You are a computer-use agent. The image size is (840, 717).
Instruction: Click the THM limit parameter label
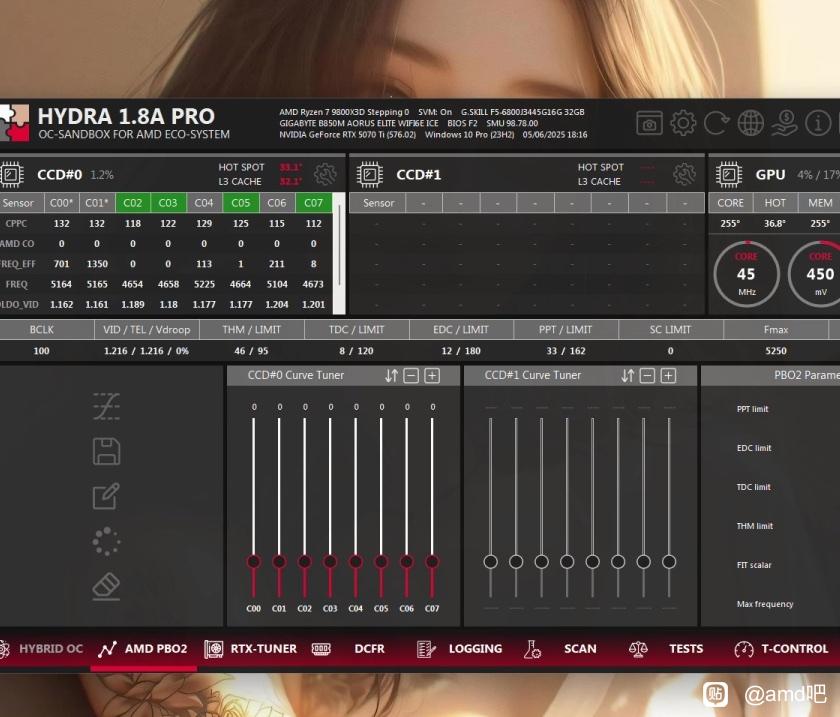coord(754,526)
